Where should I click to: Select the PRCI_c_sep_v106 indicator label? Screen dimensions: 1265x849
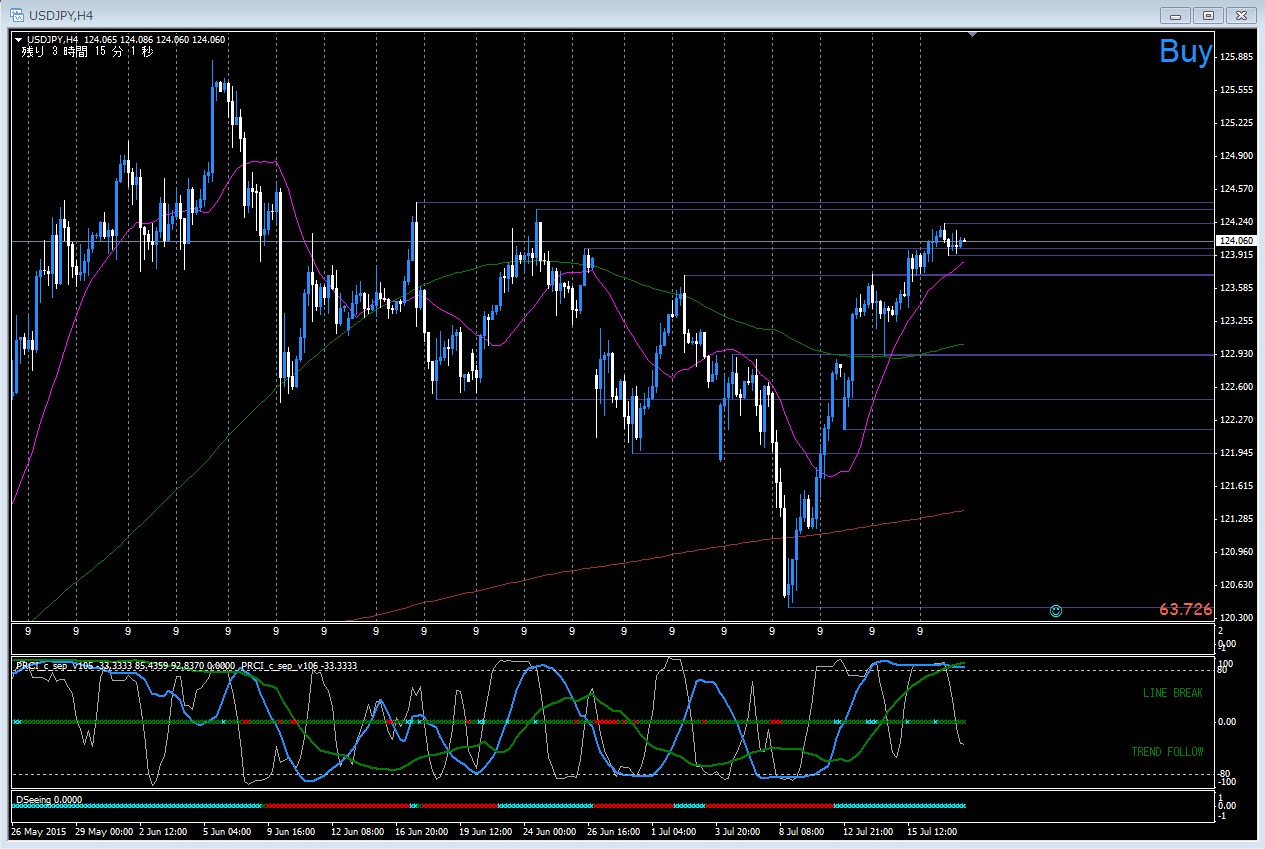[299, 665]
